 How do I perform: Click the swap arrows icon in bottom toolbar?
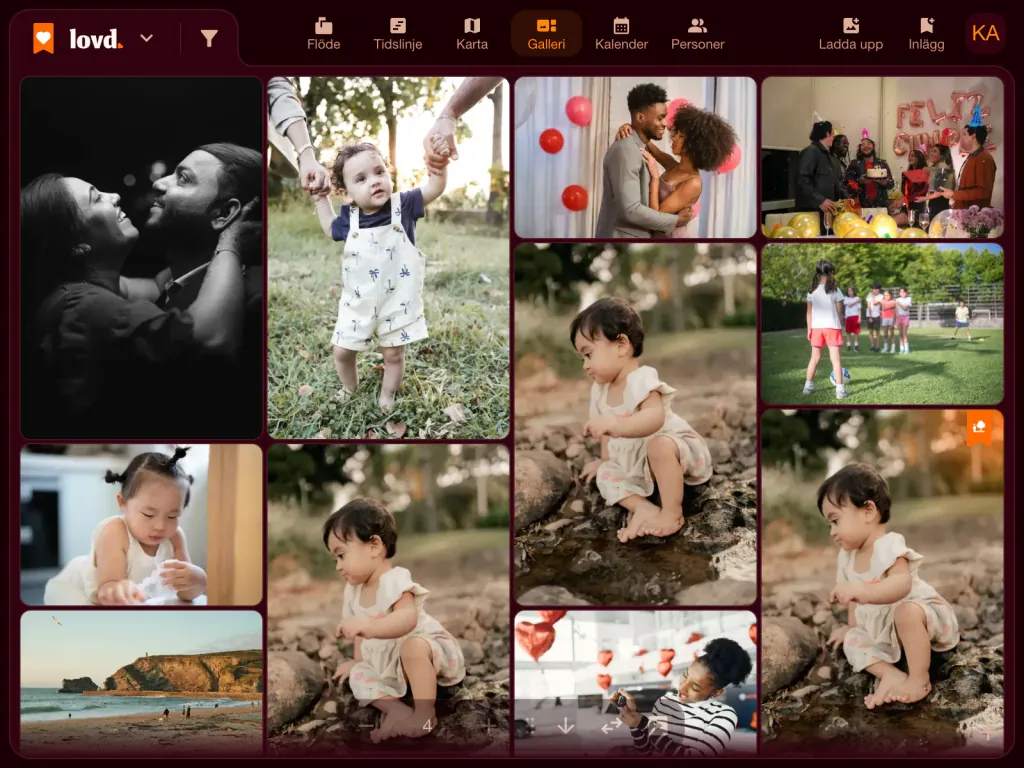tap(611, 726)
